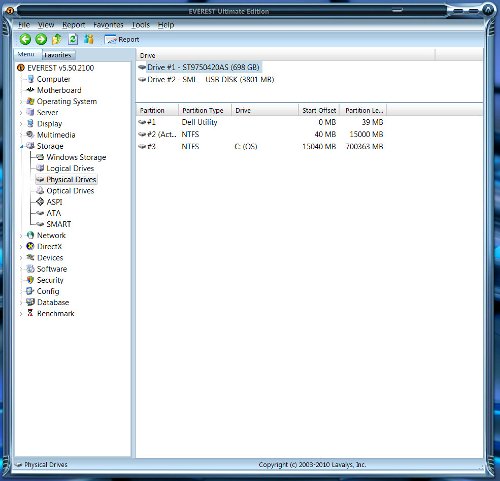Click the green Forward arrow button
This screenshot has height=481, width=500.
click(x=41, y=39)
